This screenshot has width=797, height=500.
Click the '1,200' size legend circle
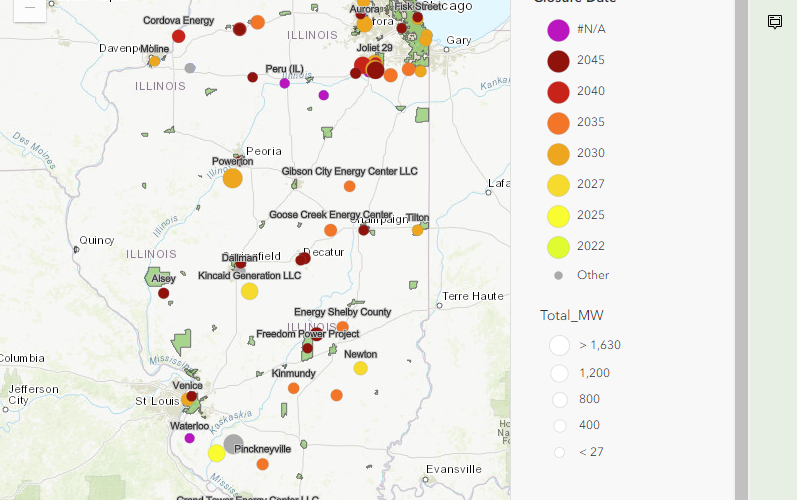pyautogui.click(x=559, y=373)
